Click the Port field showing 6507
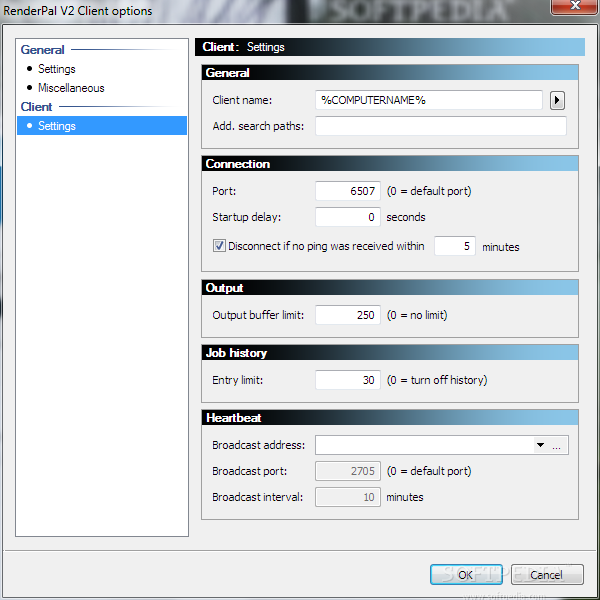This screenshot has width=600, height=600. pos(348,191)
